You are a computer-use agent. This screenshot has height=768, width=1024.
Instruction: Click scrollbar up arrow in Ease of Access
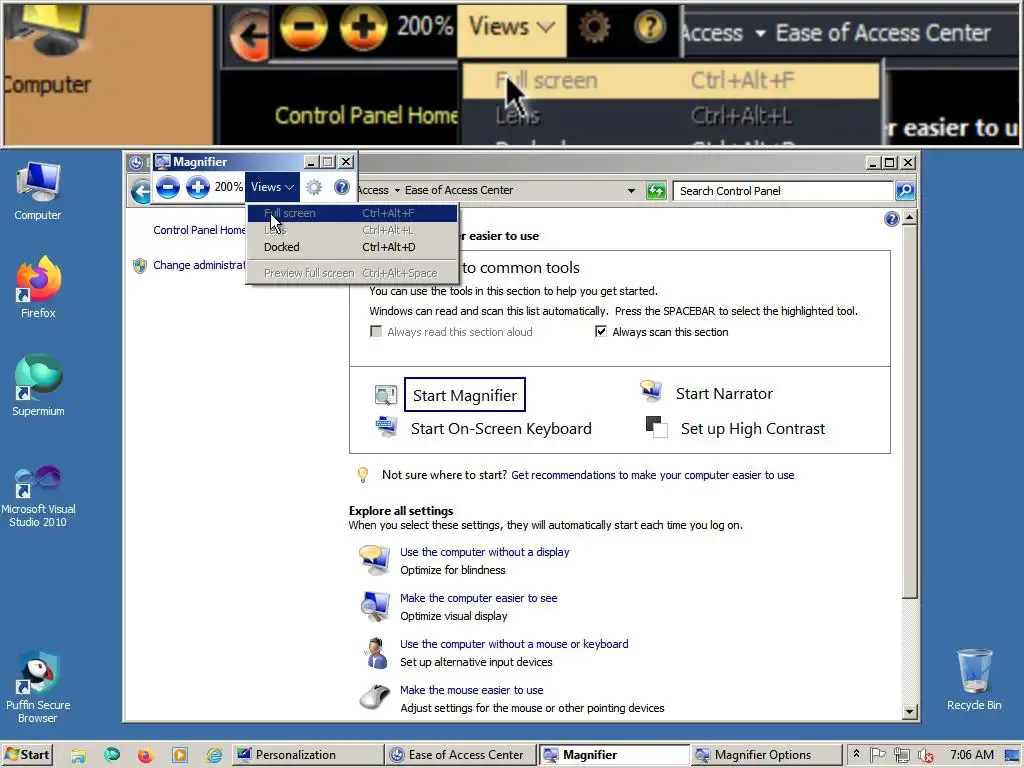(x=909, y=218)
